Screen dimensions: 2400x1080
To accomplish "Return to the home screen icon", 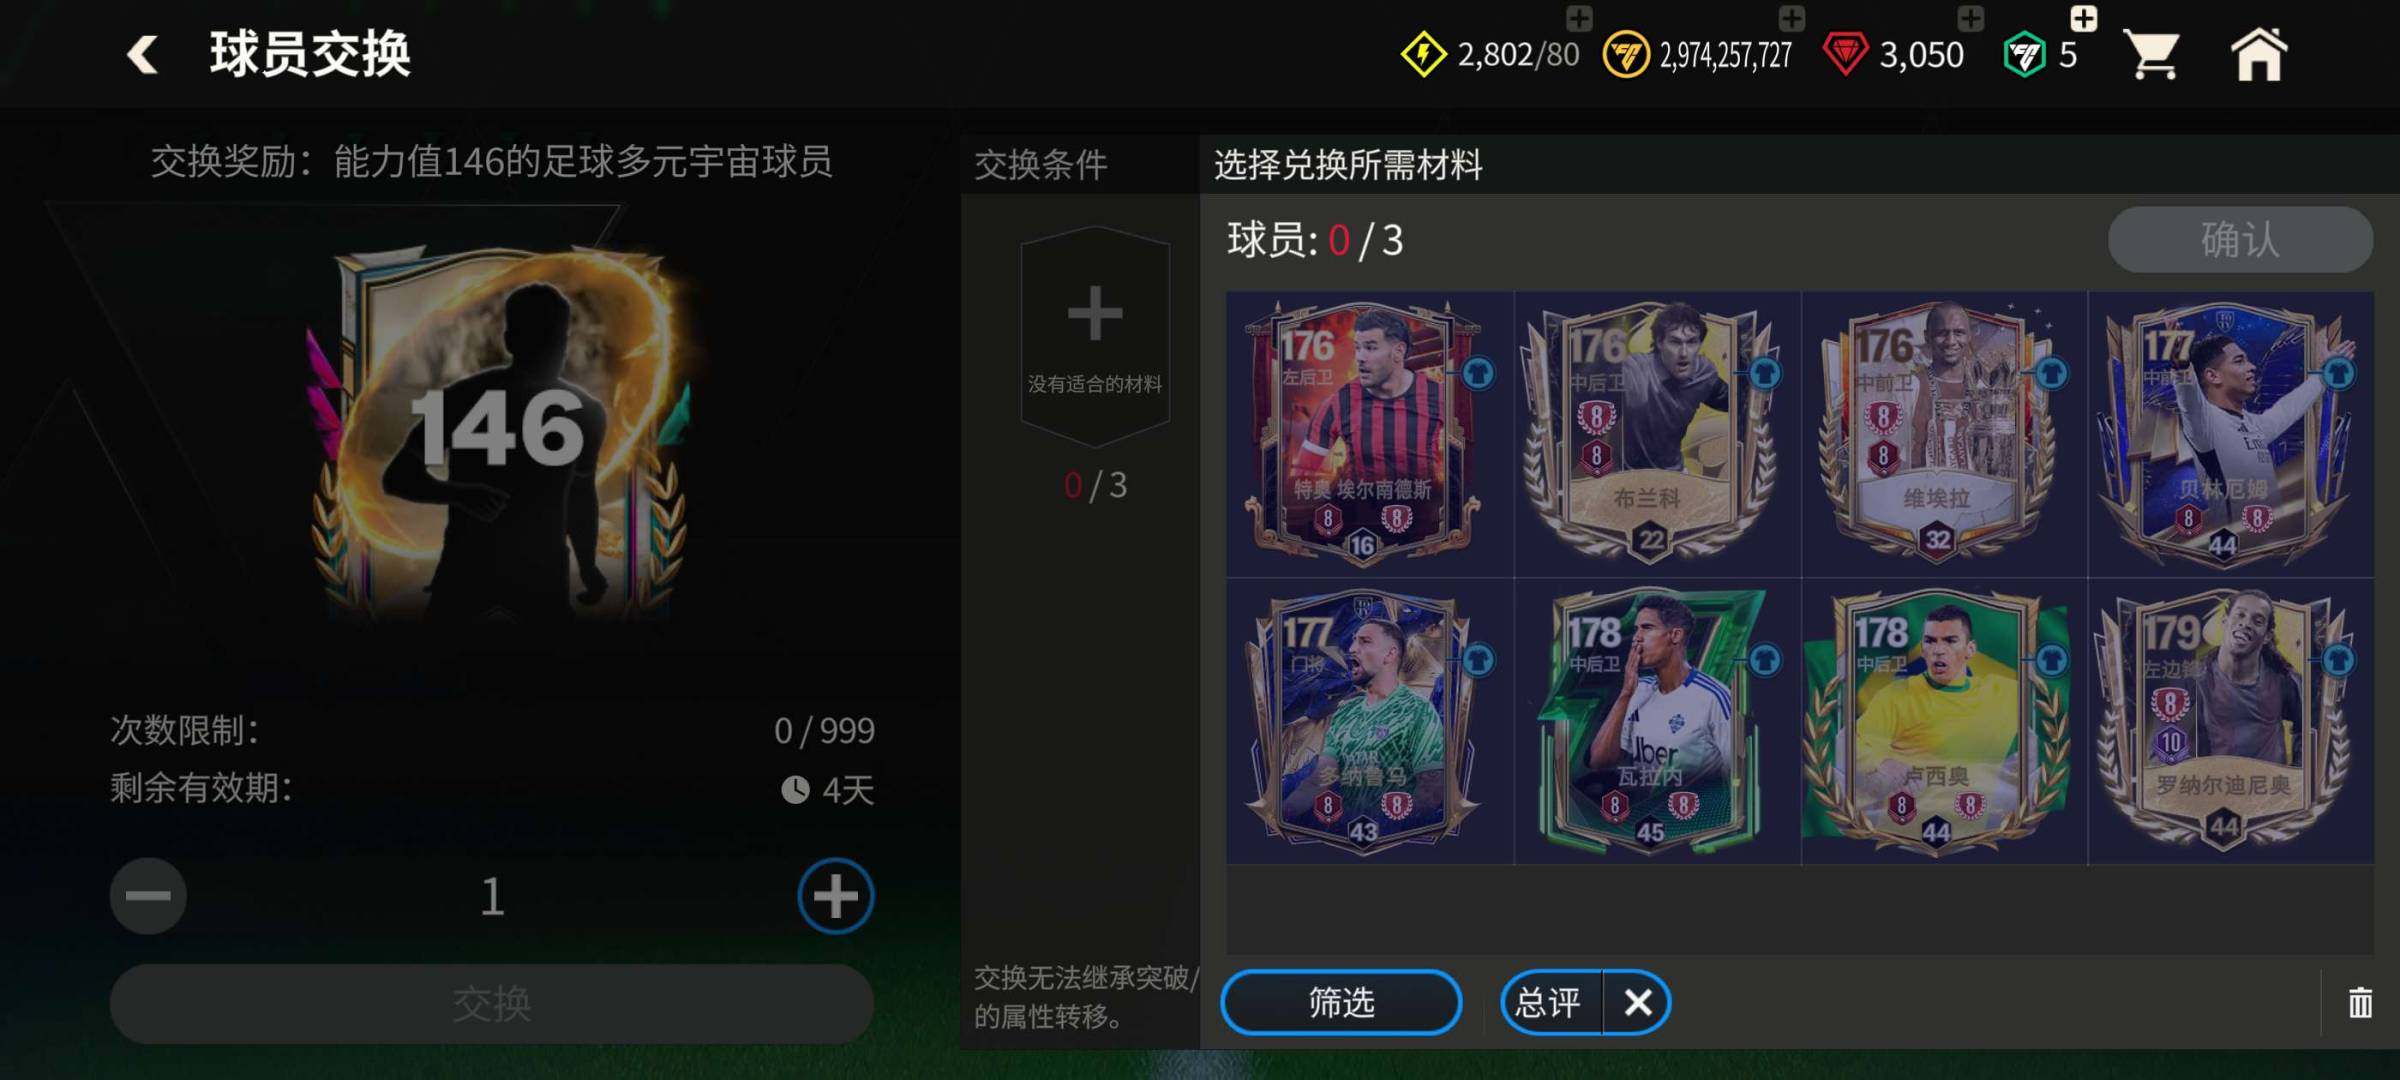I will (x=2258, y=54).
